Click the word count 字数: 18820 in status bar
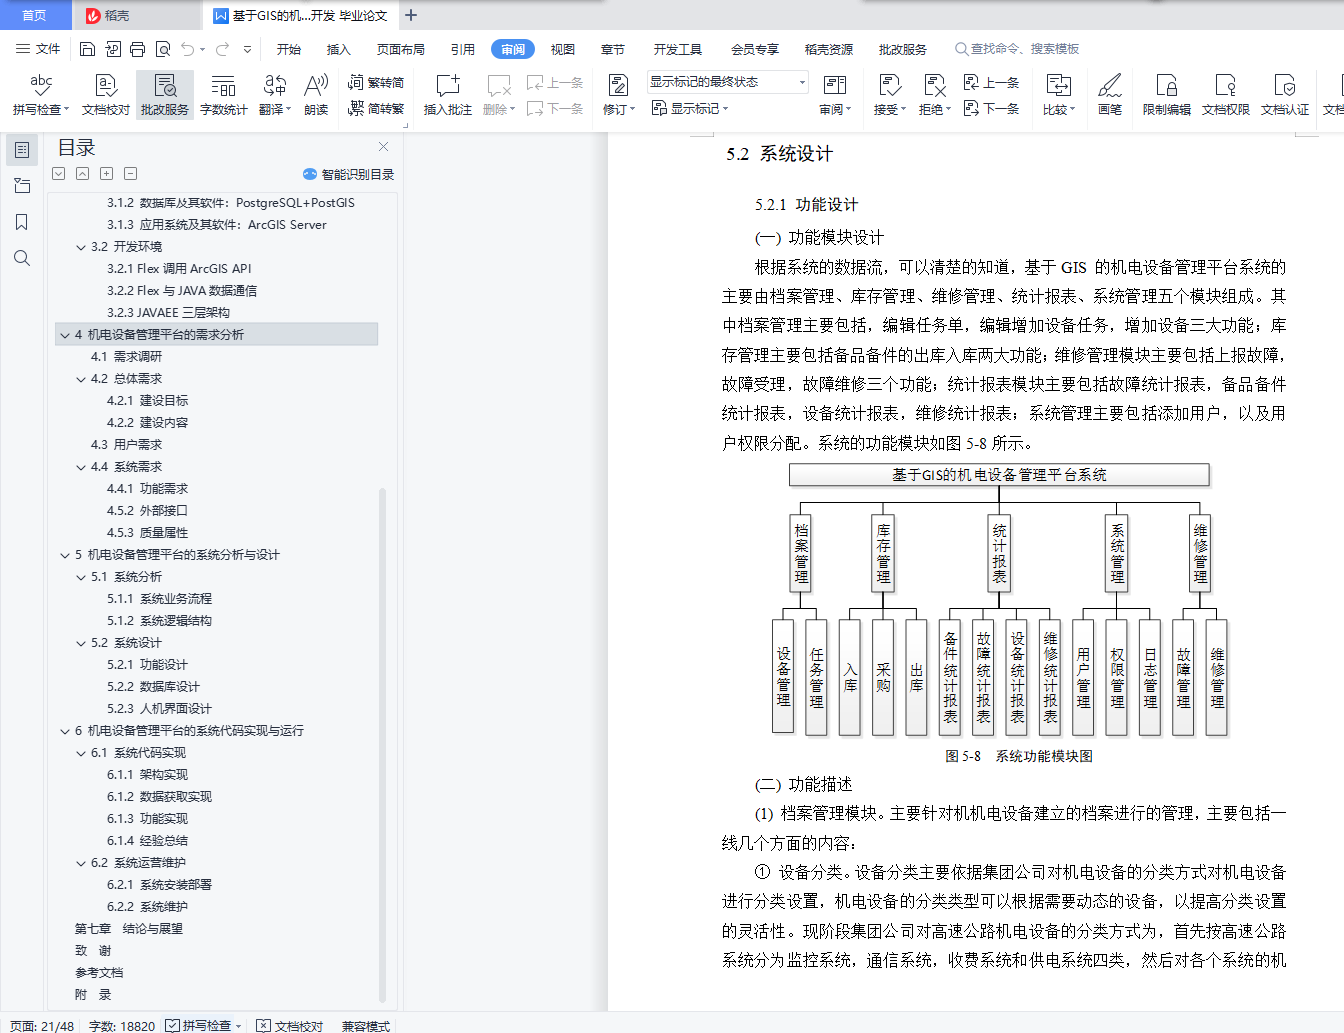Image resolution: width=1344 pixels, height=1033 pixels. click(x=122, y=1025)
